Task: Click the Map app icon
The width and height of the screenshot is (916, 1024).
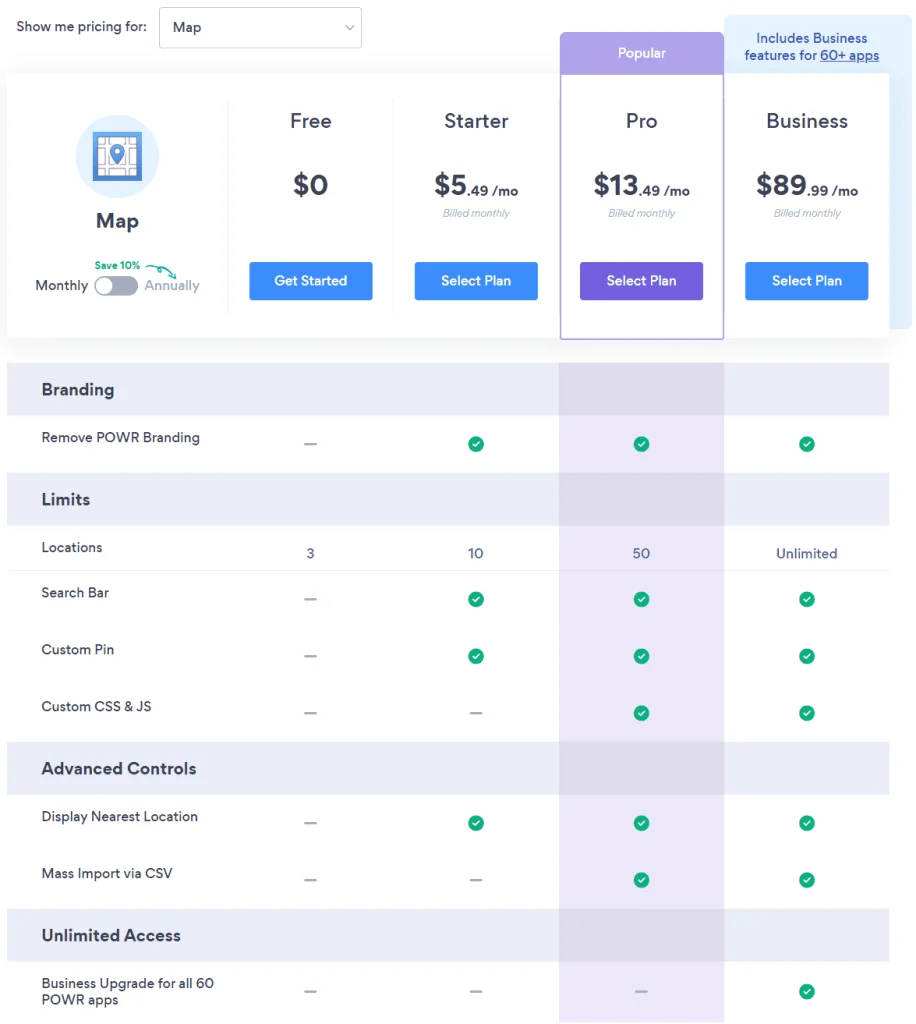Action: click(x=117, y=156)
